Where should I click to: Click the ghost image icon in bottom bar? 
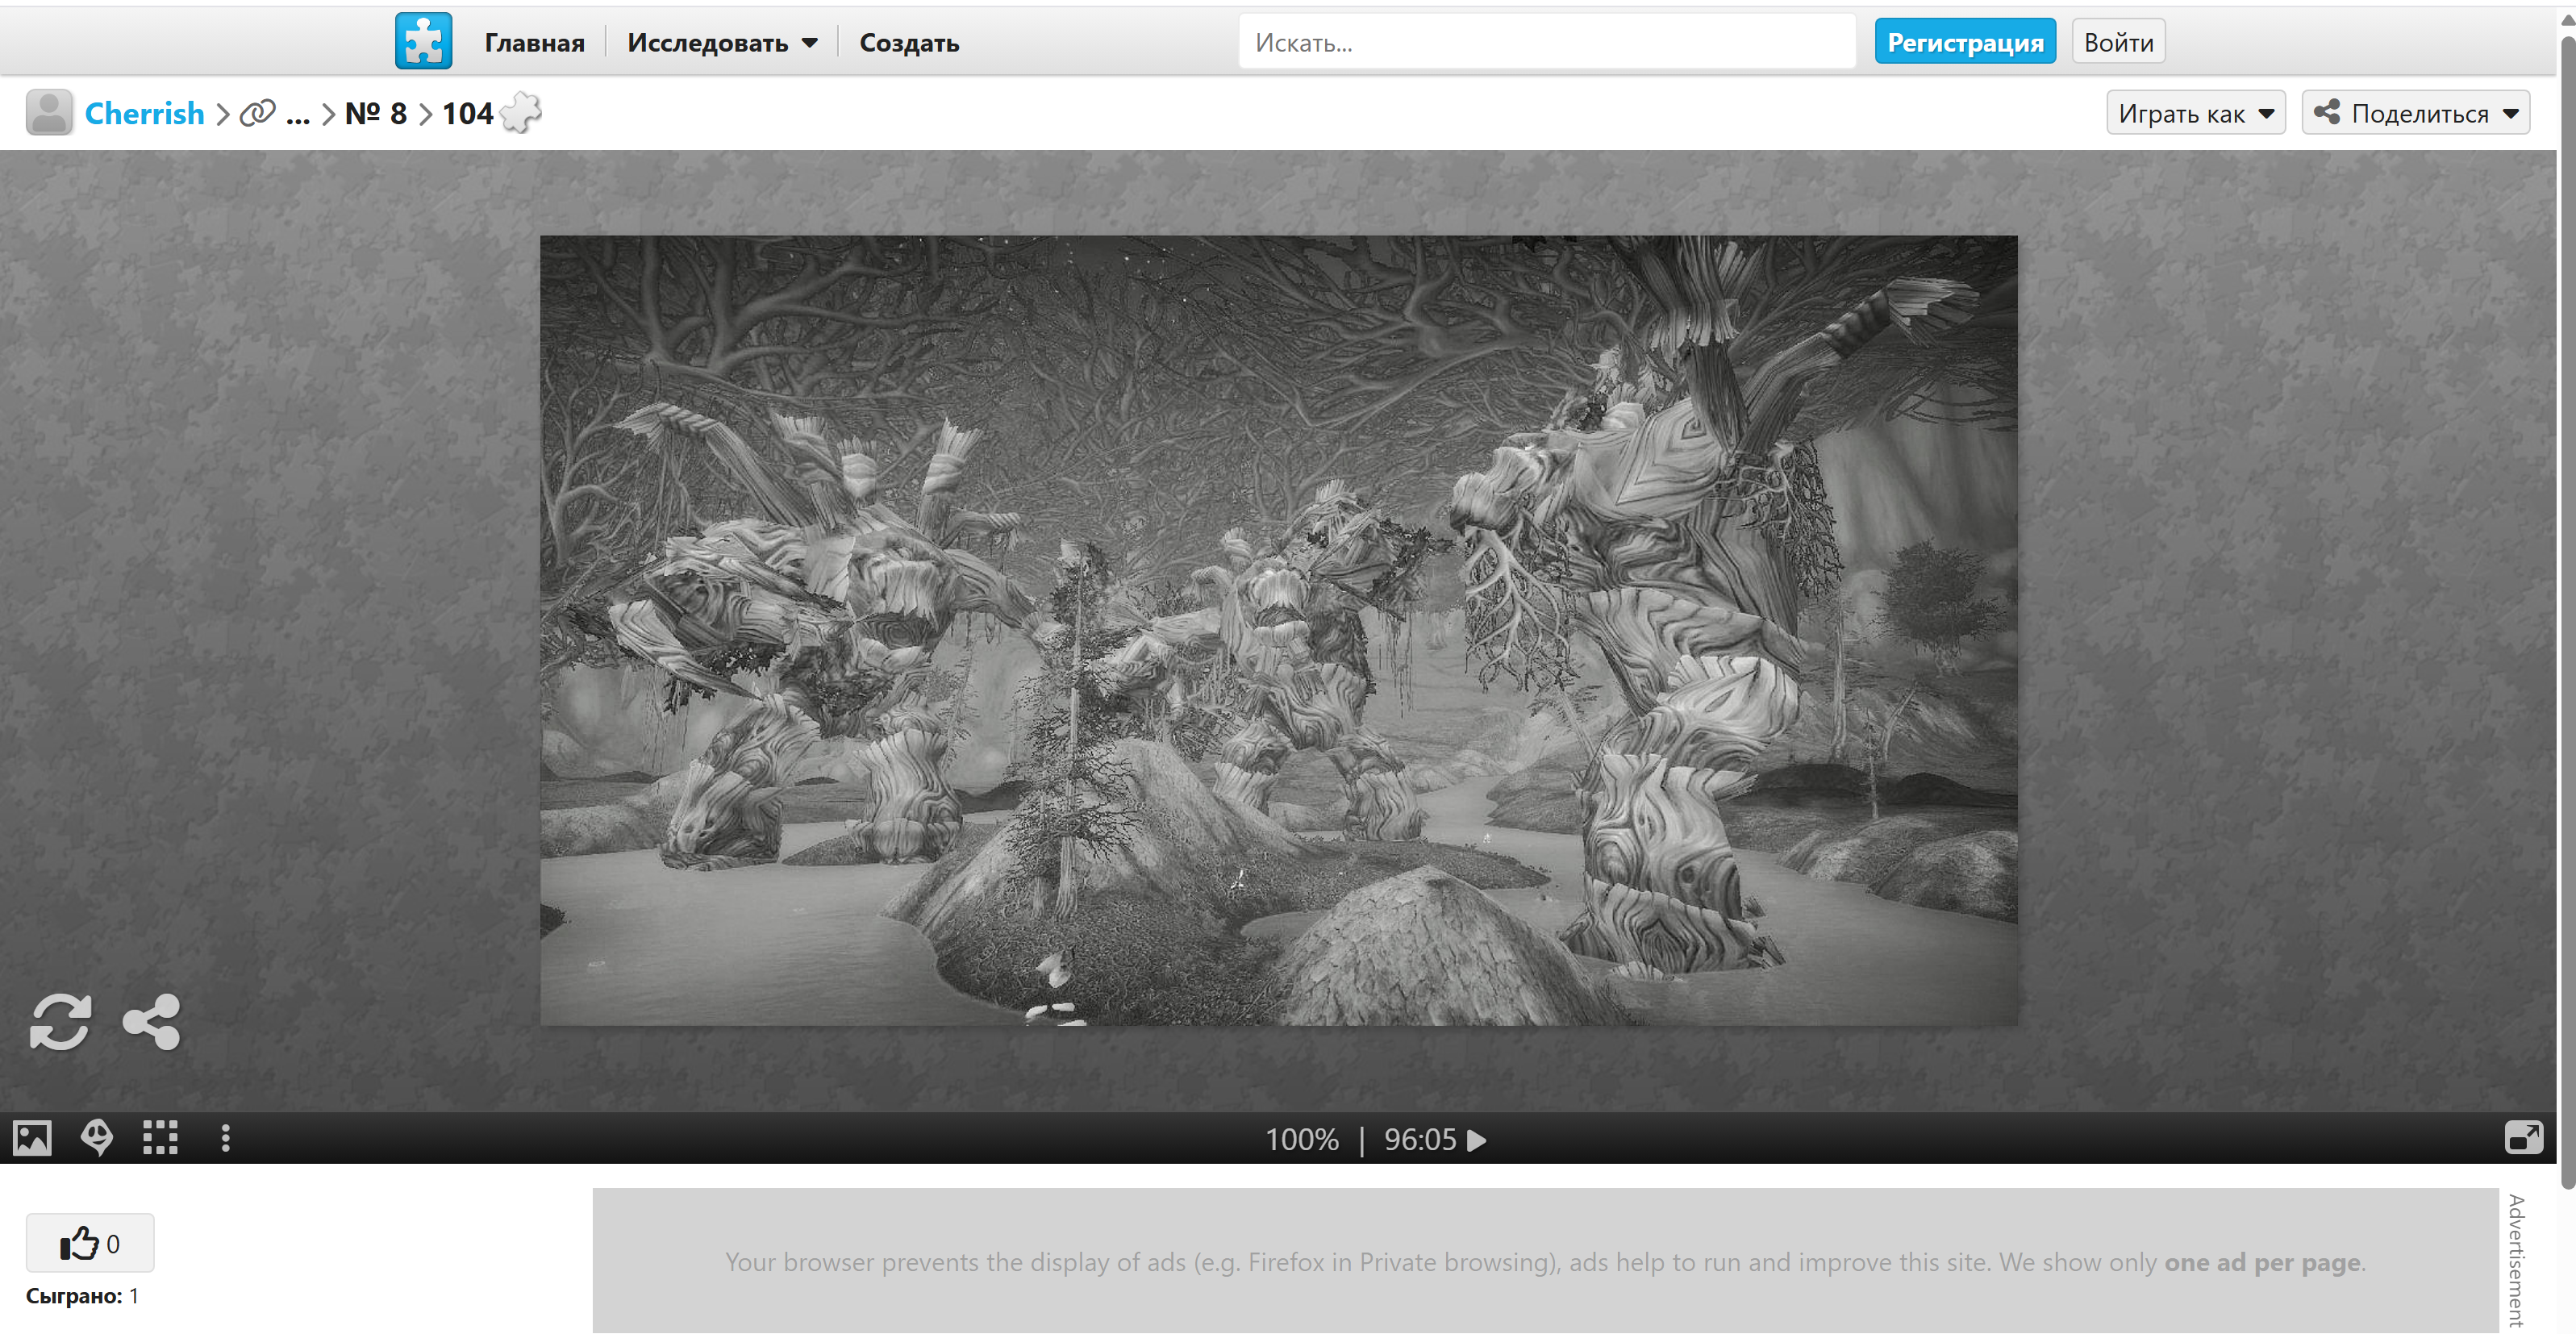[x=97, y=1138]
